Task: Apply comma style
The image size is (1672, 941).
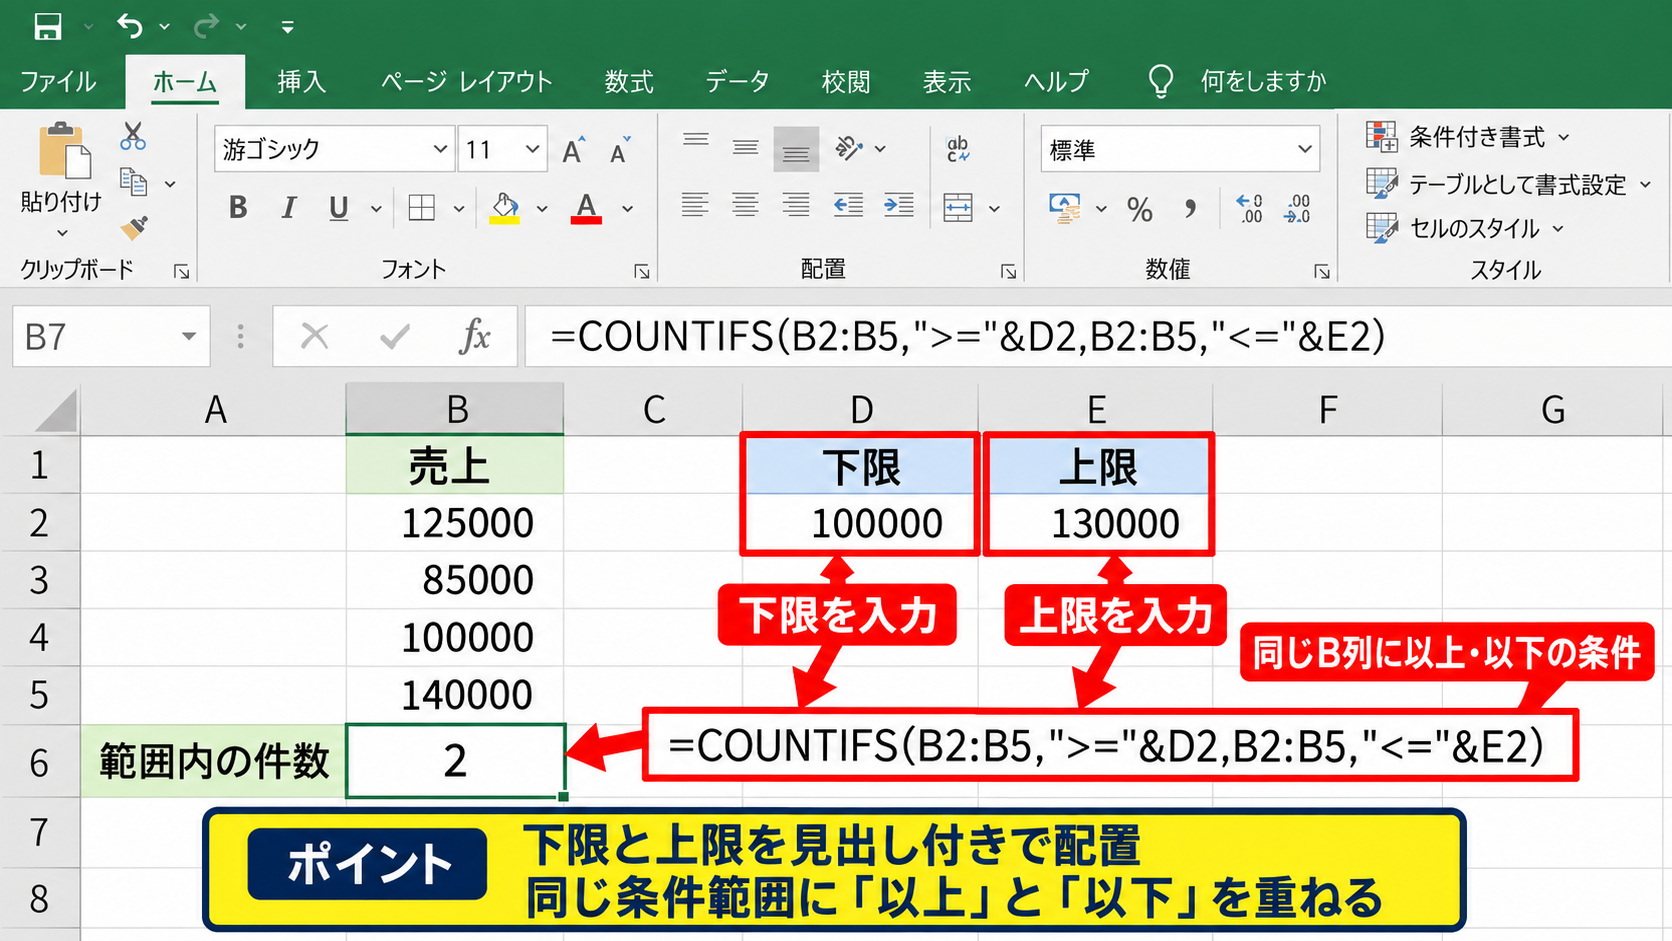Action: click(1190, 209)
